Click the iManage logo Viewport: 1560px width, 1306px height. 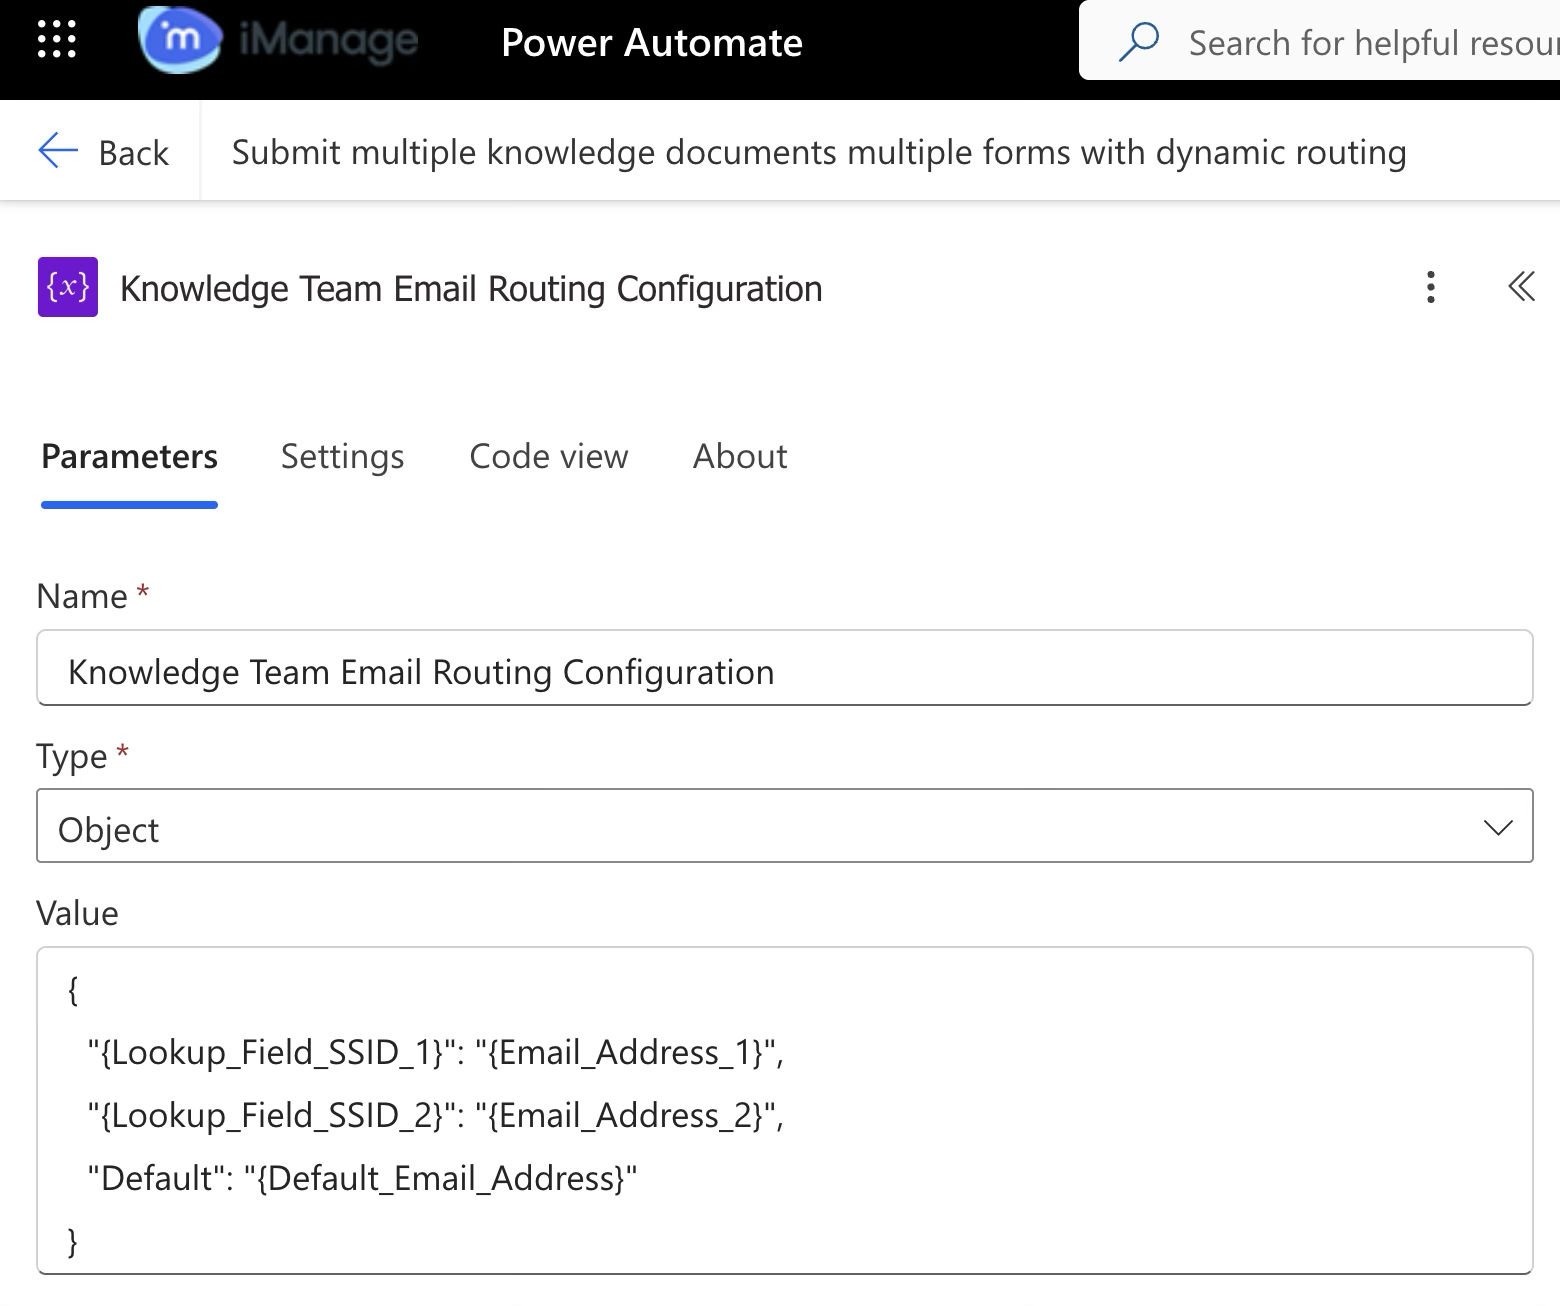pyautogui.click(x=279, y=40)
